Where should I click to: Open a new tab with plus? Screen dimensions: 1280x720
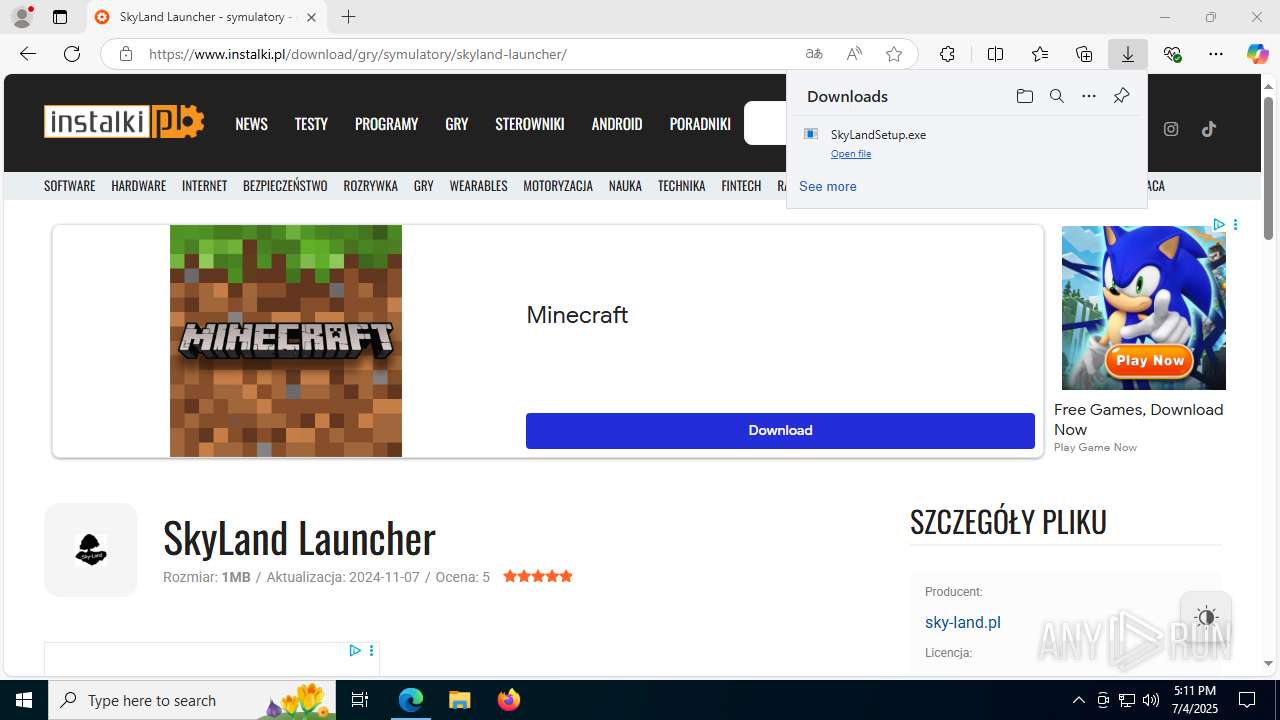[348, 17]
